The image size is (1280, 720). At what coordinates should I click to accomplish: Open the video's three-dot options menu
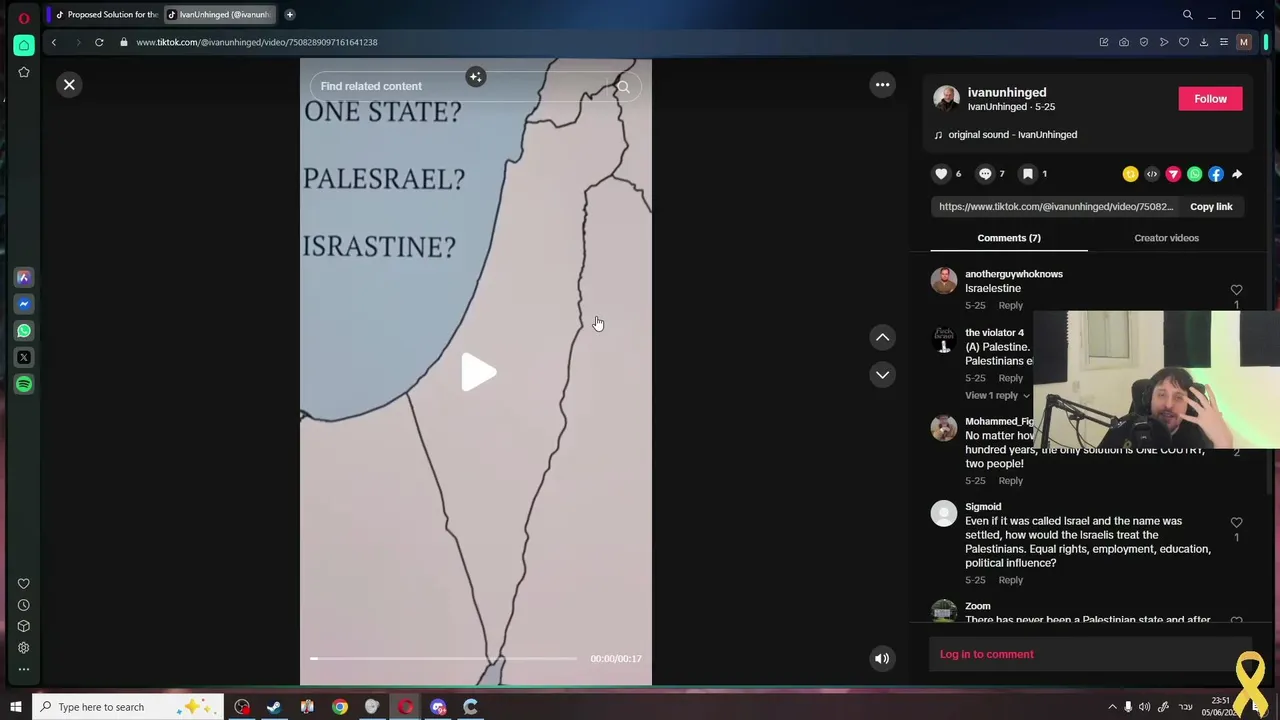[x=882, y=85]
